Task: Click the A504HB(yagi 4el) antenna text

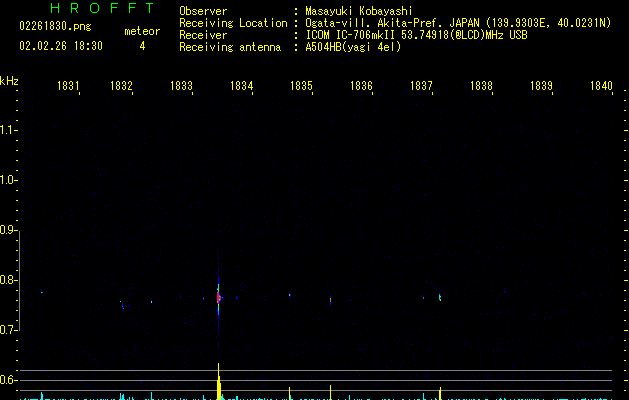Action: tap(353, 47)
